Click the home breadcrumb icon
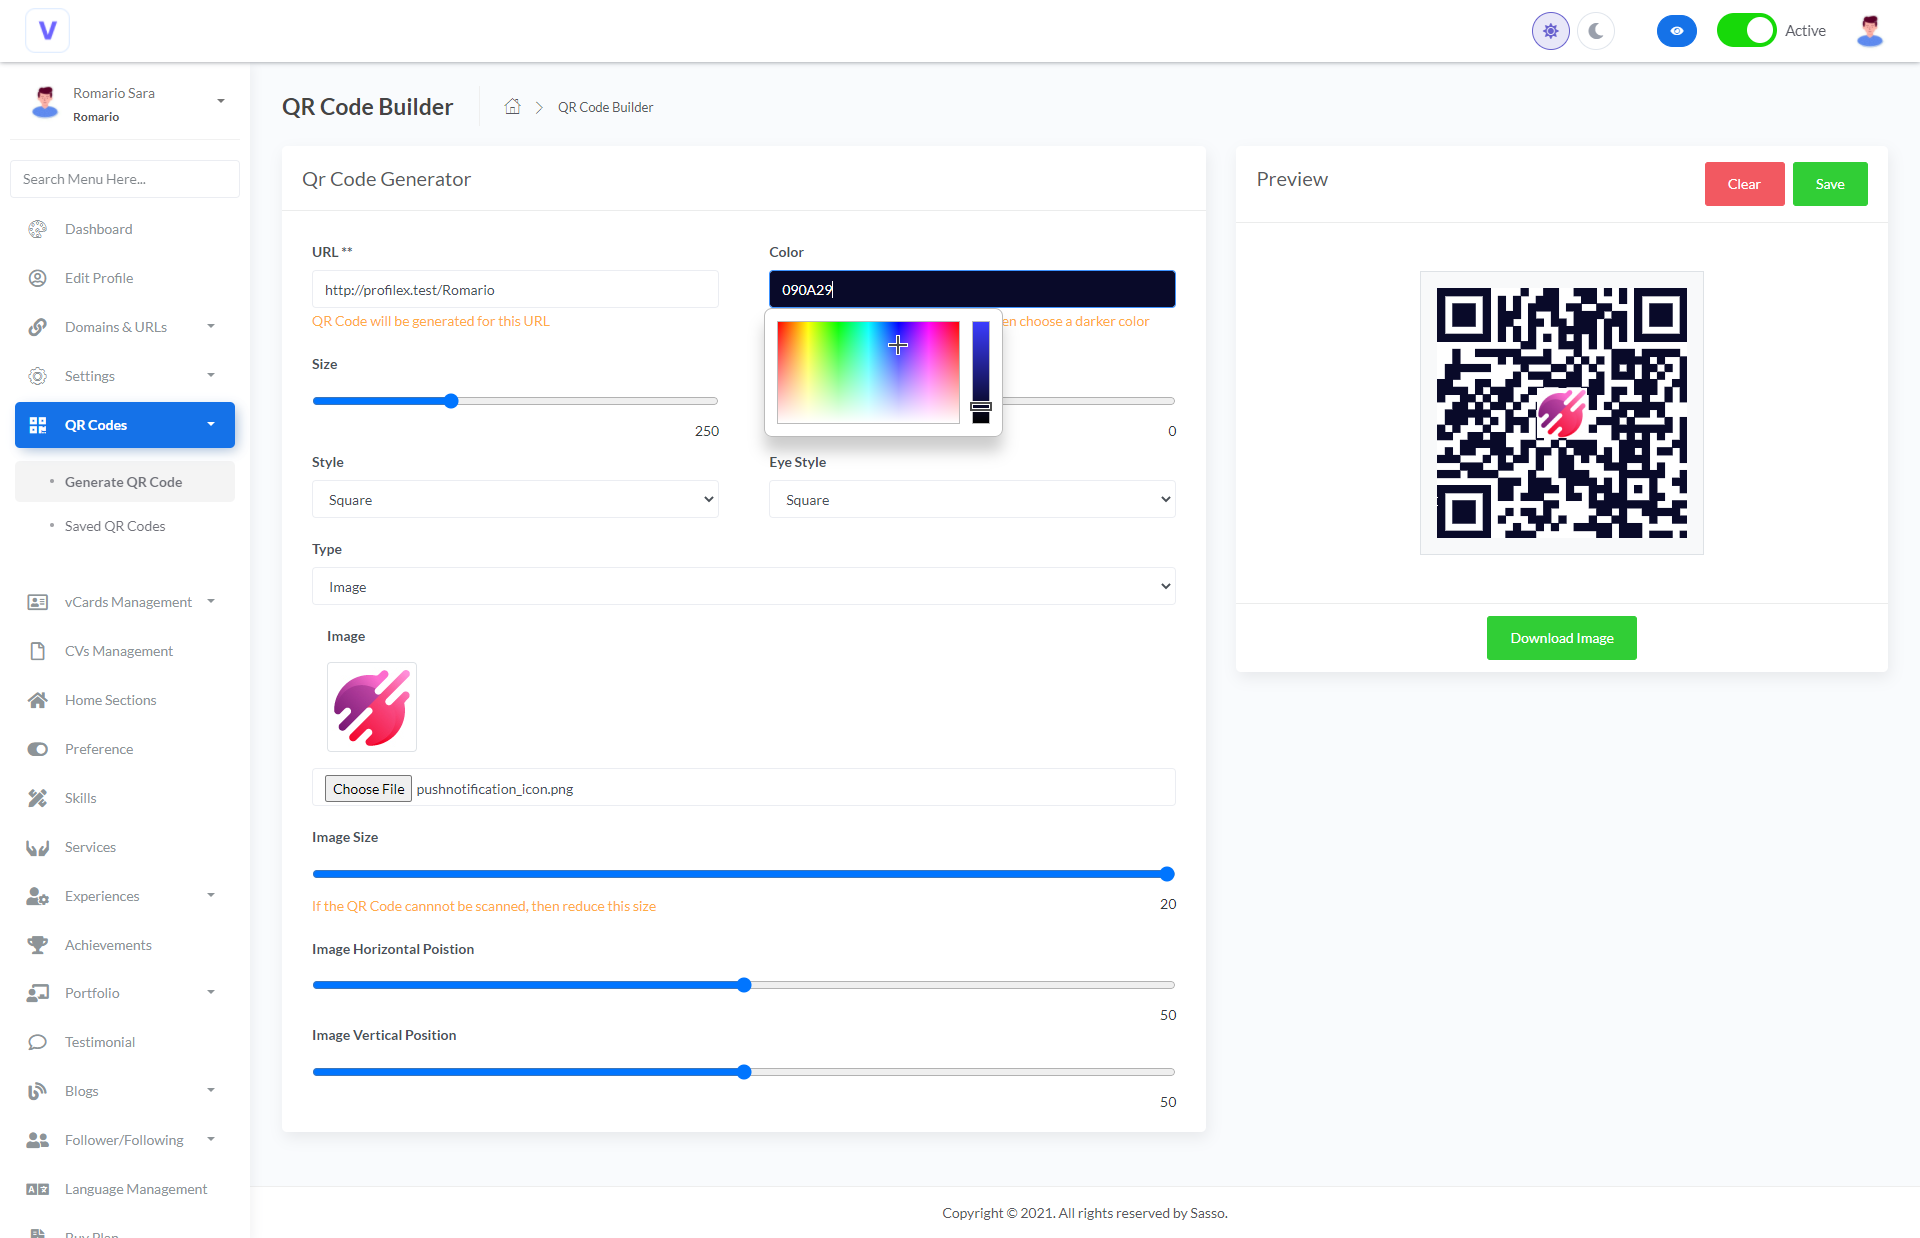1920x1238 pixels. pyautogui.click(x=512, y=107)
